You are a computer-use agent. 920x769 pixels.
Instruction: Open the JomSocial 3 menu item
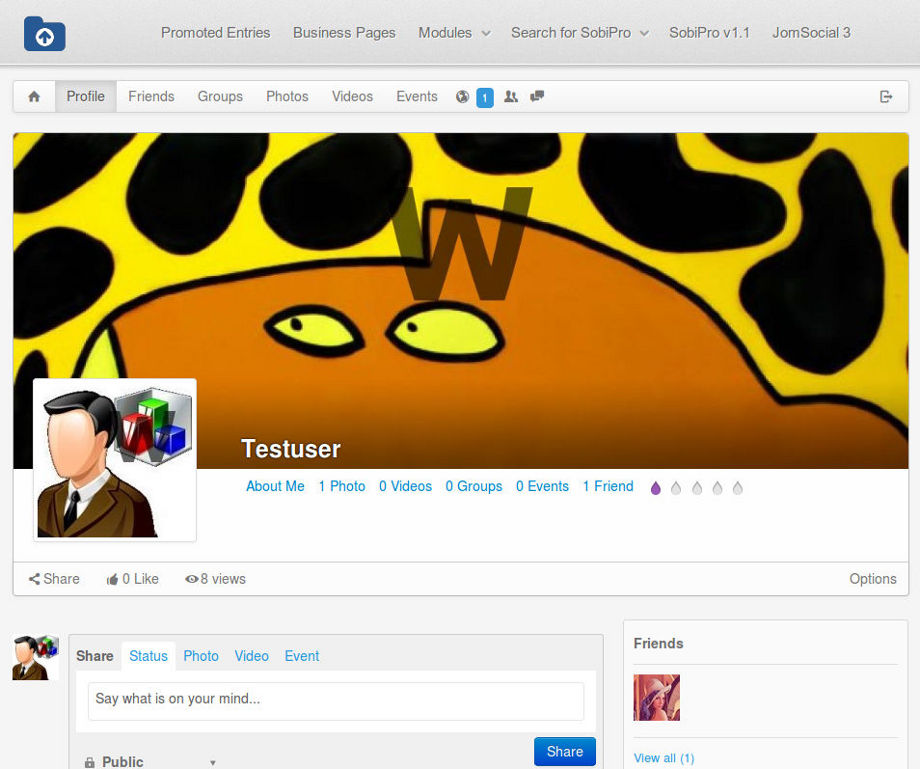click(811, 33)
